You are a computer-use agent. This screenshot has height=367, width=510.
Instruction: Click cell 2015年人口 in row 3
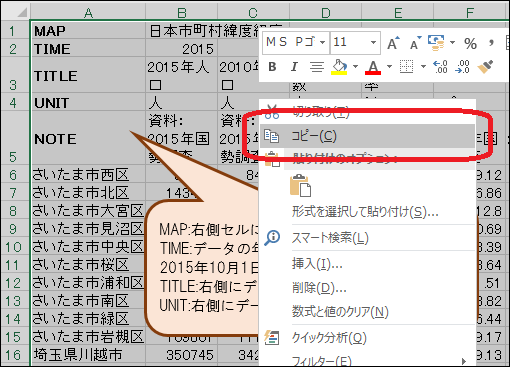click(x=182, y=75)
